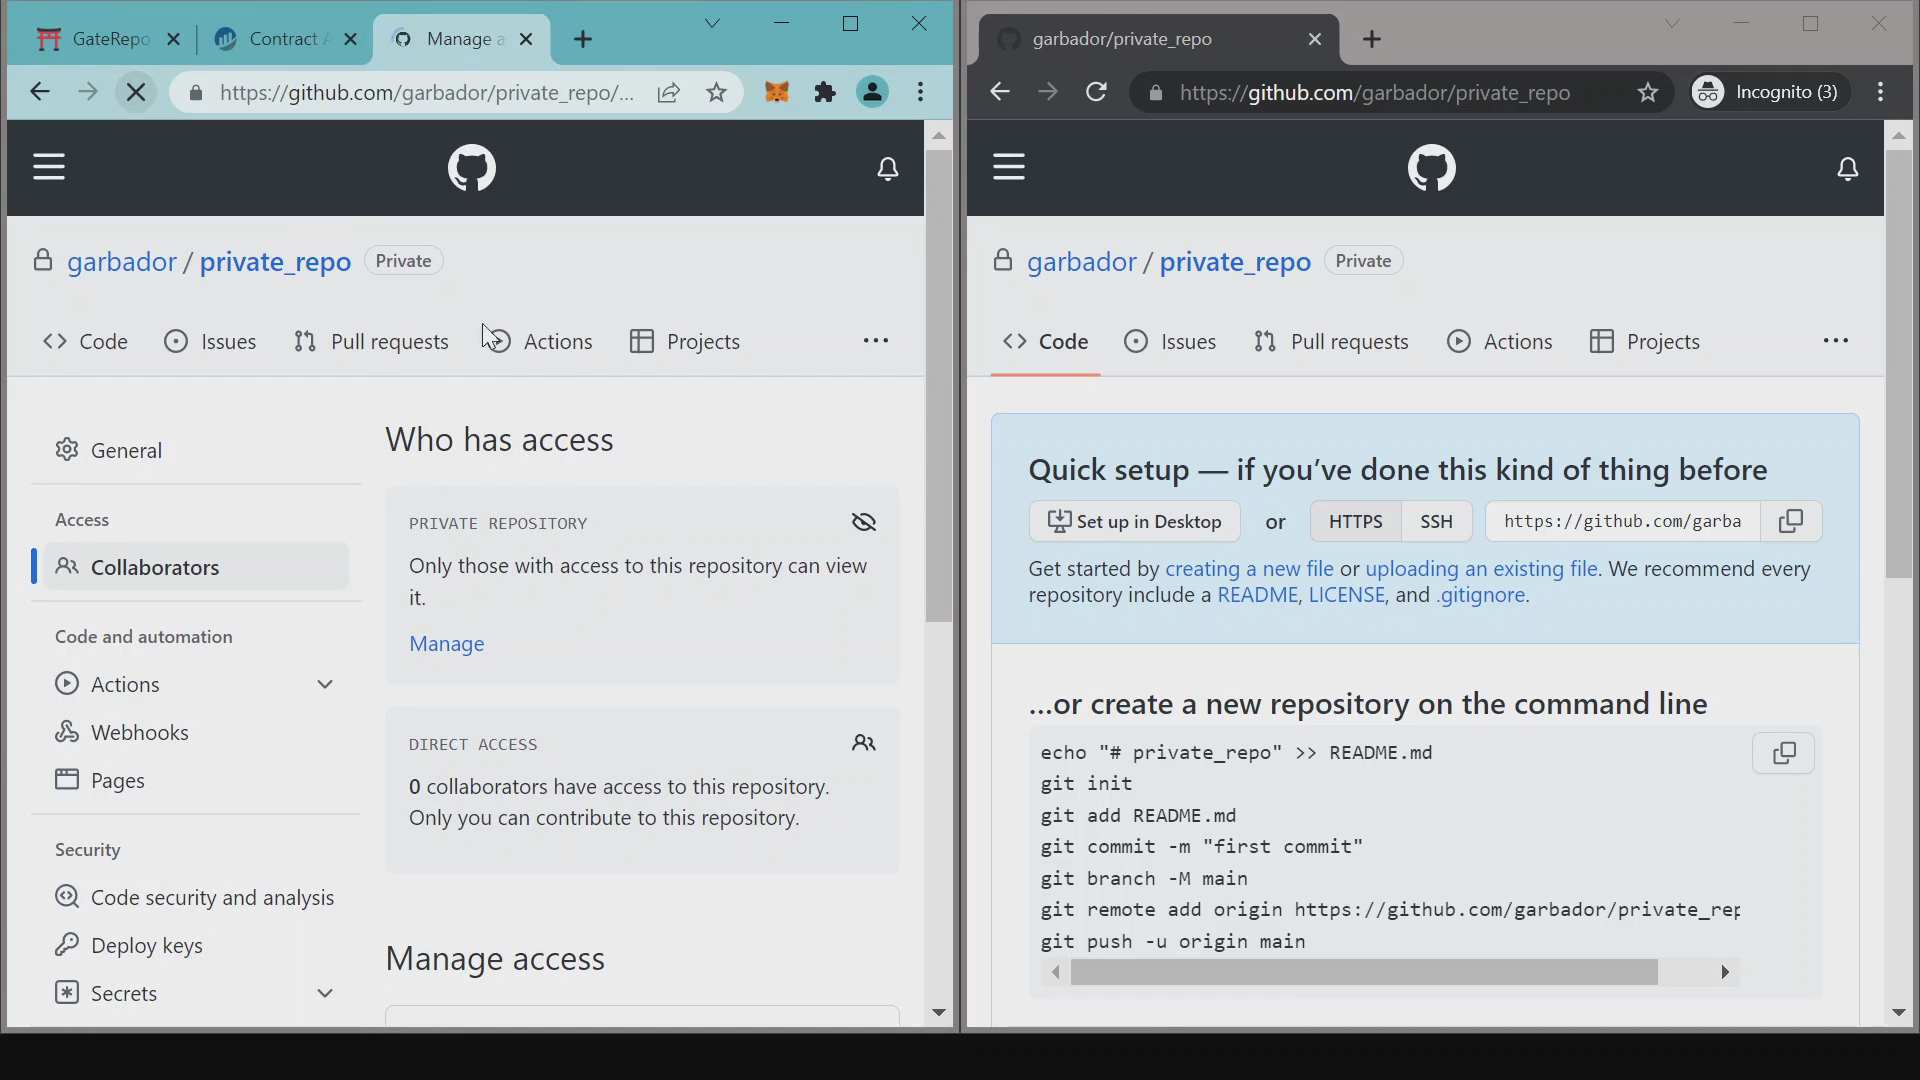1920x1080 pixels.
Task: Click GitHub logo in Incognito window header
Action: click(x=1432, y=167)
